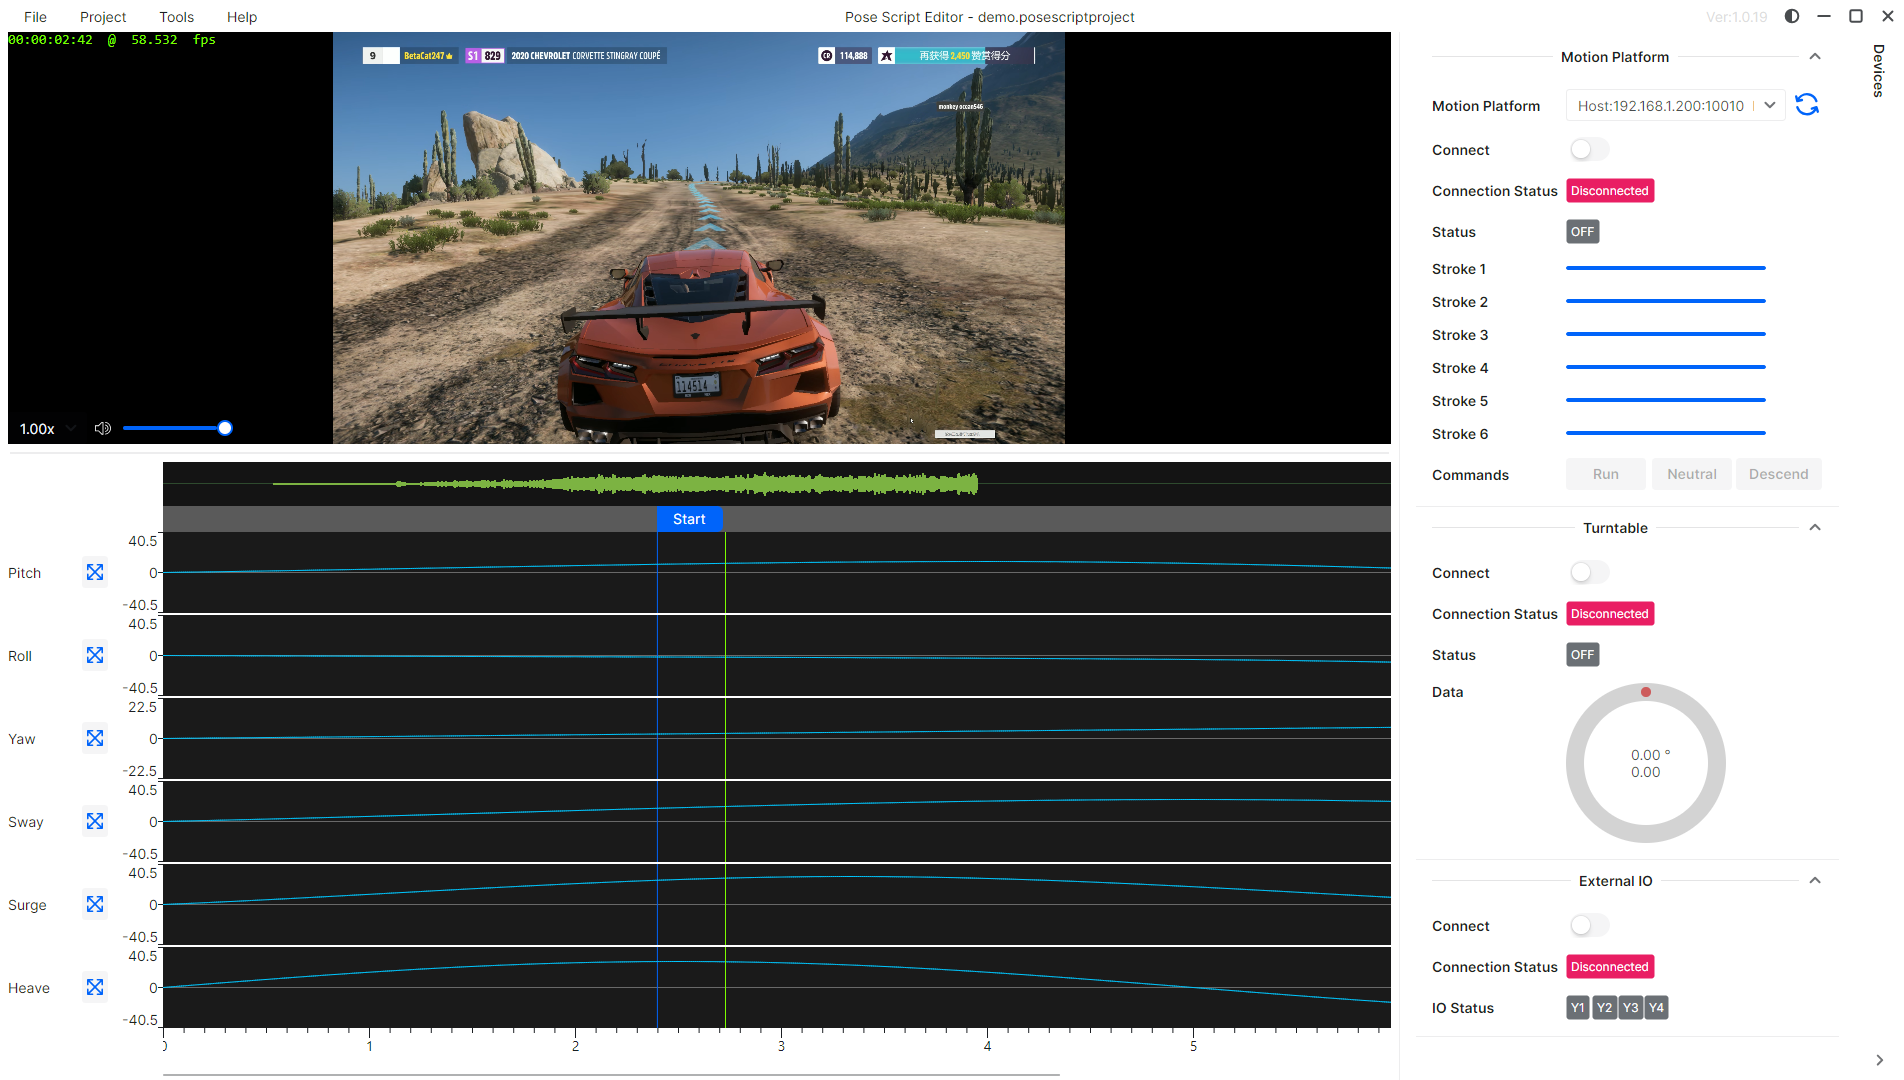The image size is (1904, 1080).
Task: Click the Start marker on the timeline
Action: coord(689,519)
